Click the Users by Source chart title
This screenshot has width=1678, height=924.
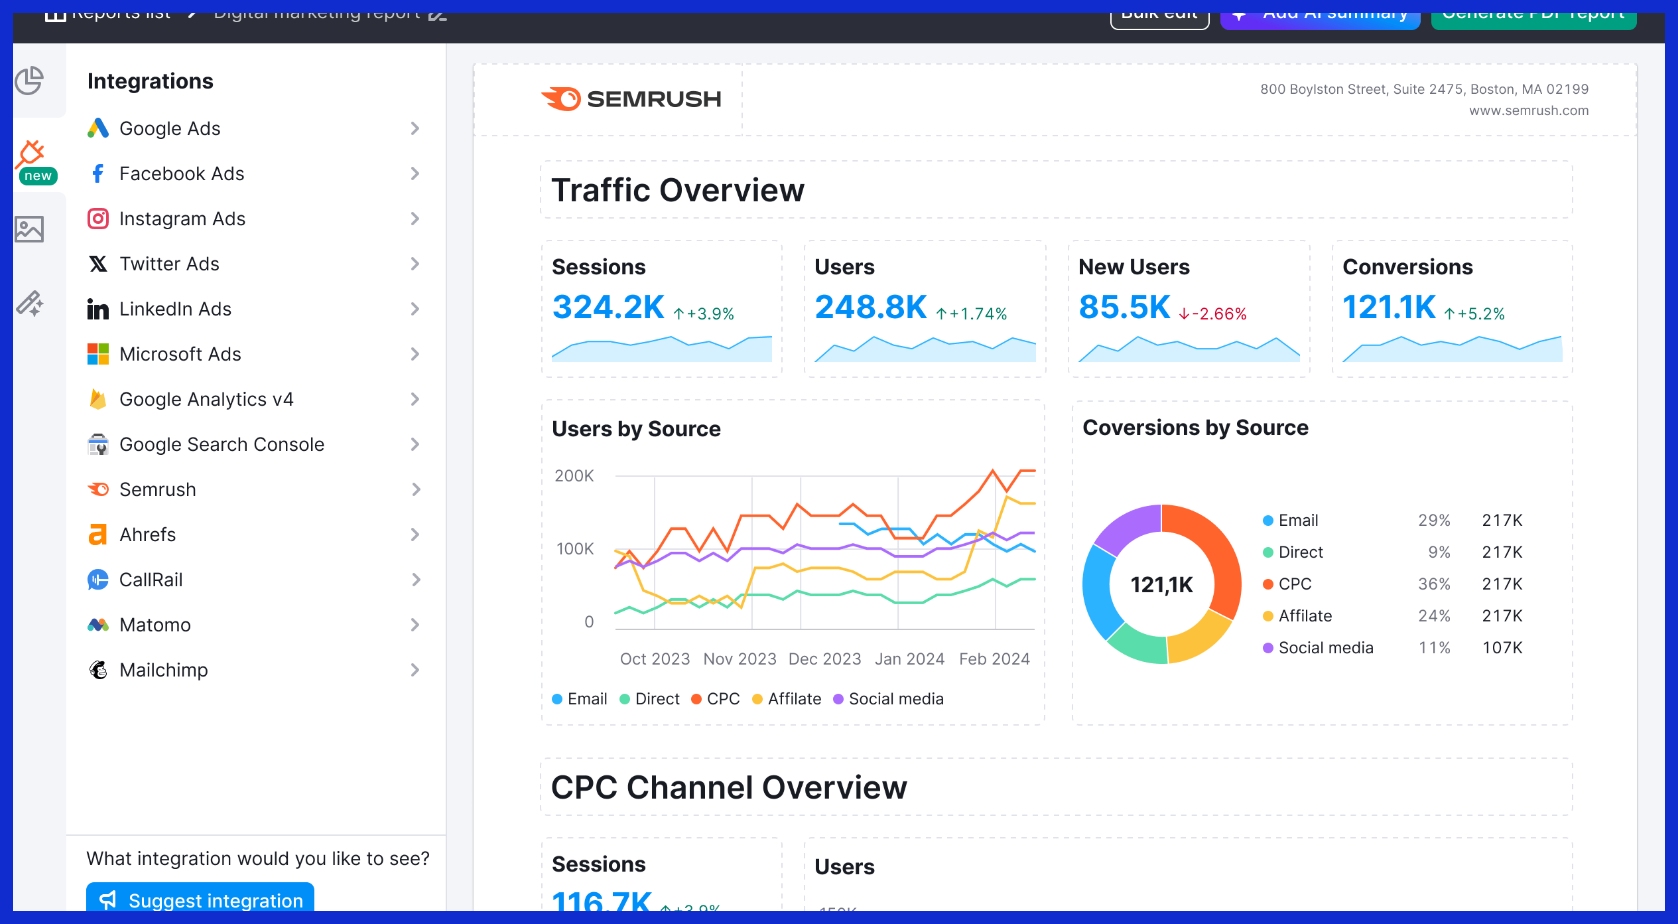coord(636,429)
